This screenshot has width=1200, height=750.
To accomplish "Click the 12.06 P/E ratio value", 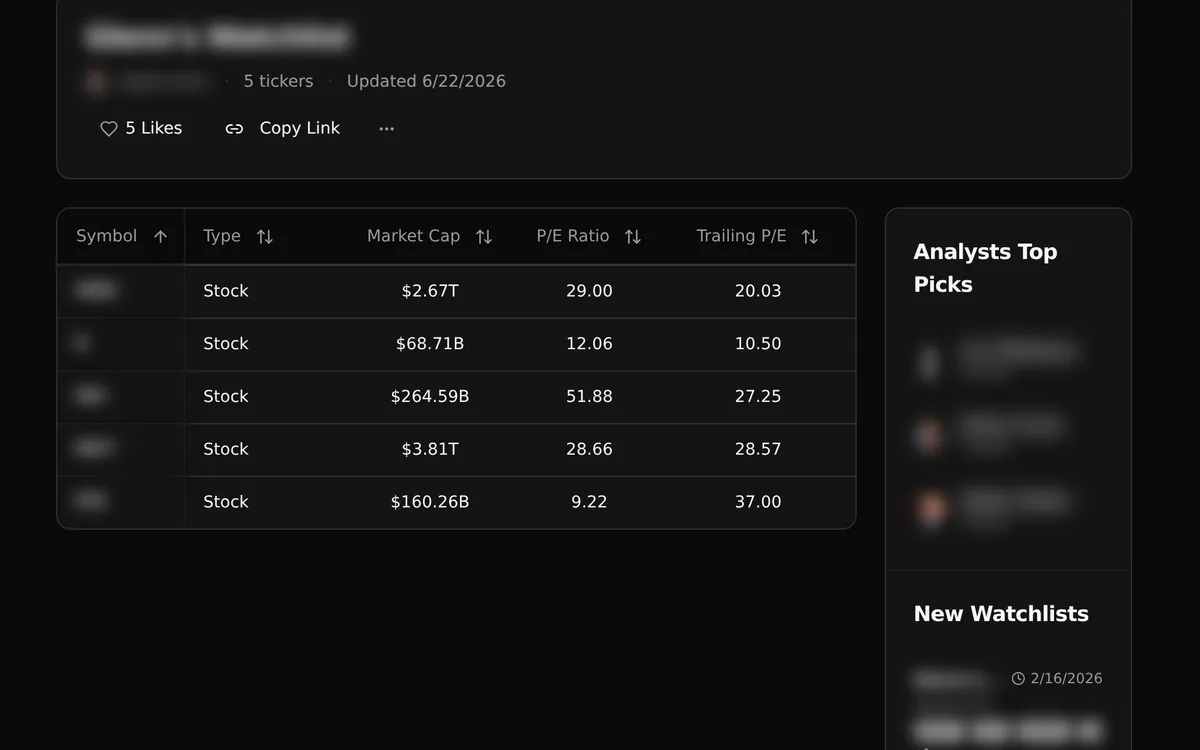I will (x=589, y=344).
